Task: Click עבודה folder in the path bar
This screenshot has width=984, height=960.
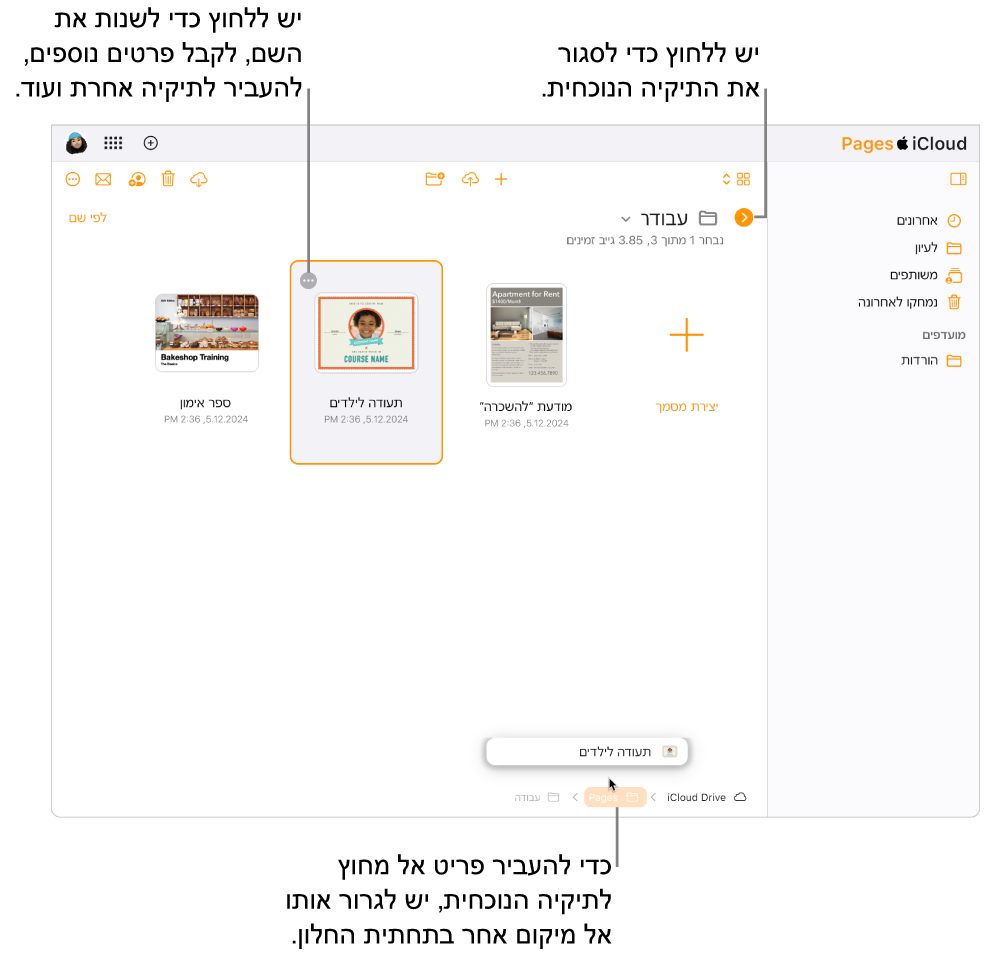Action: pos(537,797)
